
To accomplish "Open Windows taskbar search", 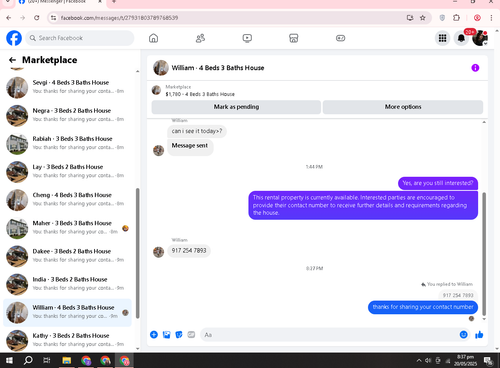I will coord(28,360).
